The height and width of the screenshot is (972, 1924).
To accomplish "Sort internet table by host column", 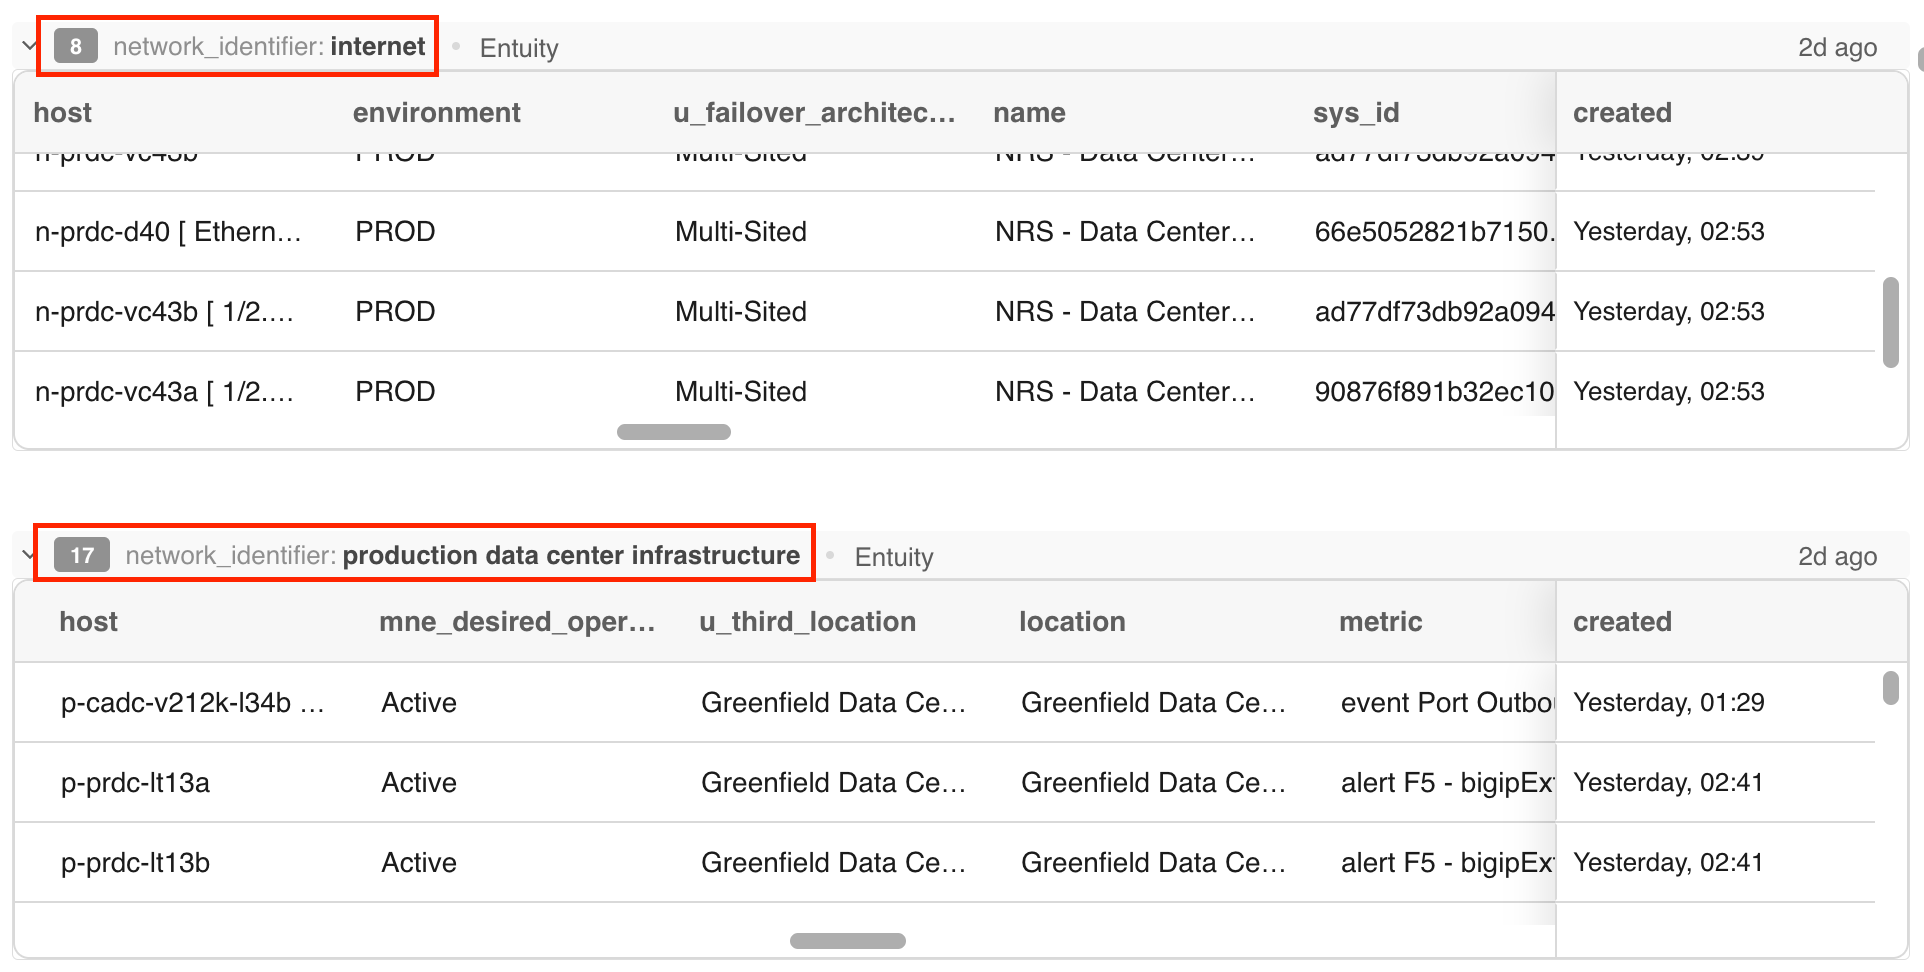I will tap(63, 113).
